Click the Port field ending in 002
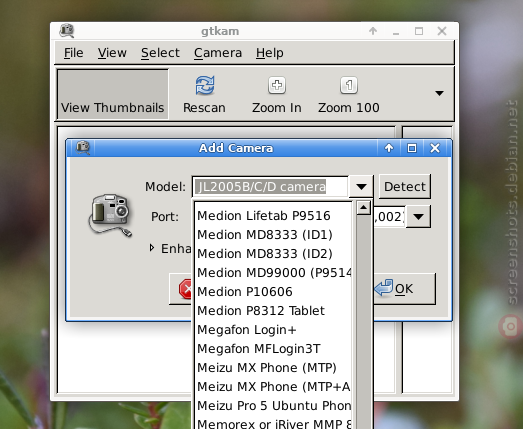Viewport: 523px width, 429px height. point(389,217)
